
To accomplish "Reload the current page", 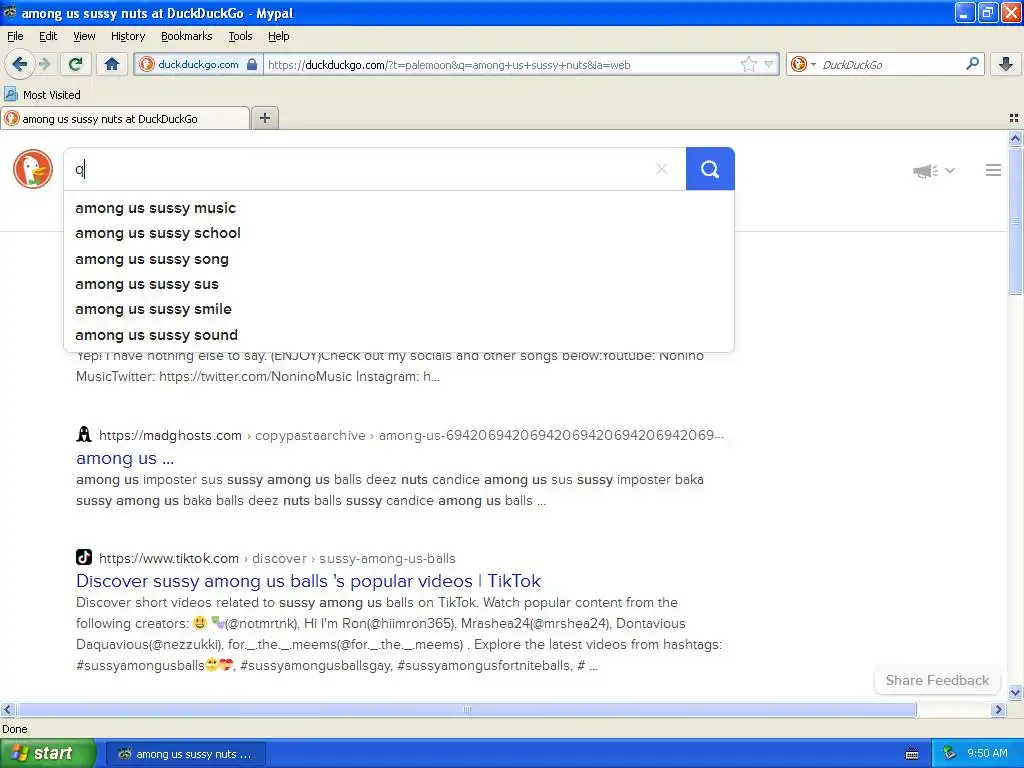I will pos(76,64).
